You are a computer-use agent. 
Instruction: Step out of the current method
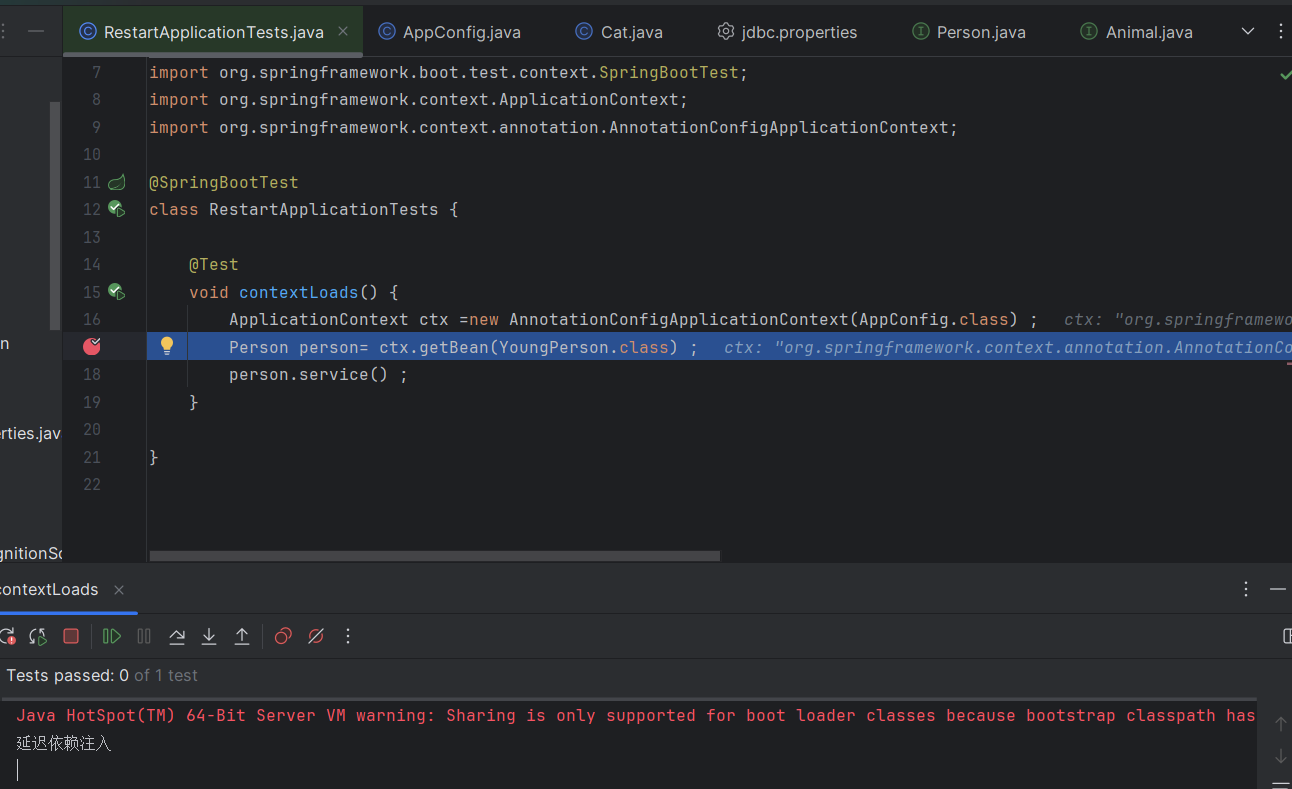tap(242, 636)
